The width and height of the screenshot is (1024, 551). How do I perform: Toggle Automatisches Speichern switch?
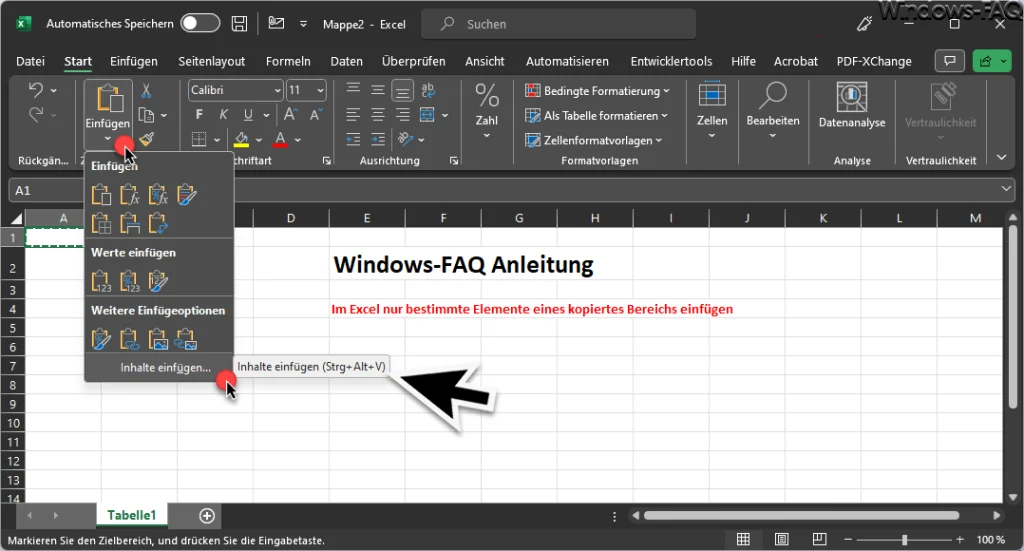tap(200, 24)
